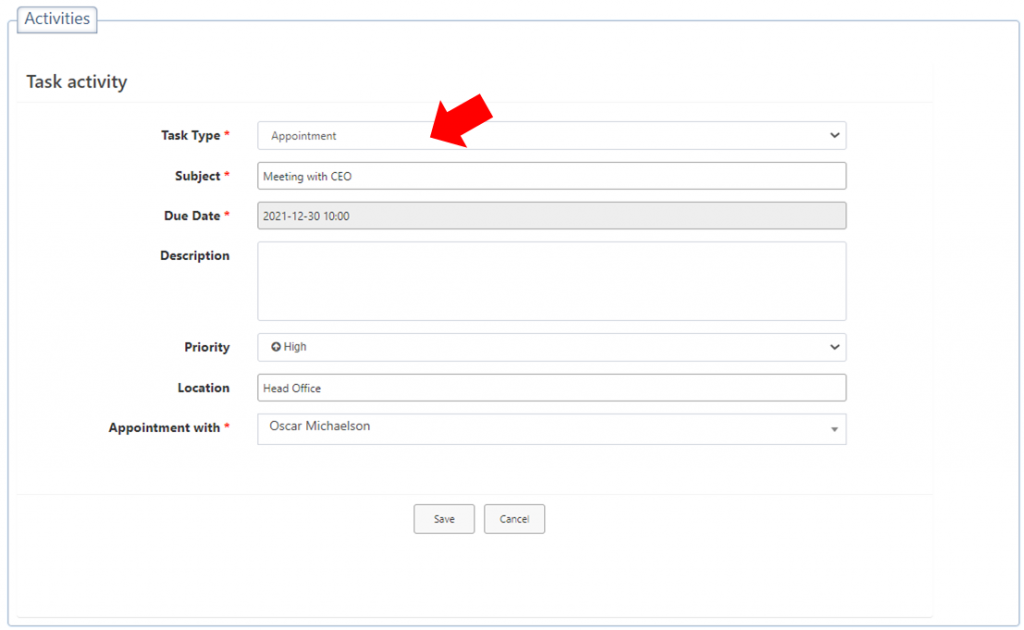This screenshot has height=630, width=1024.
Task: Click the Appointment with label
Action: coord(165,428)
